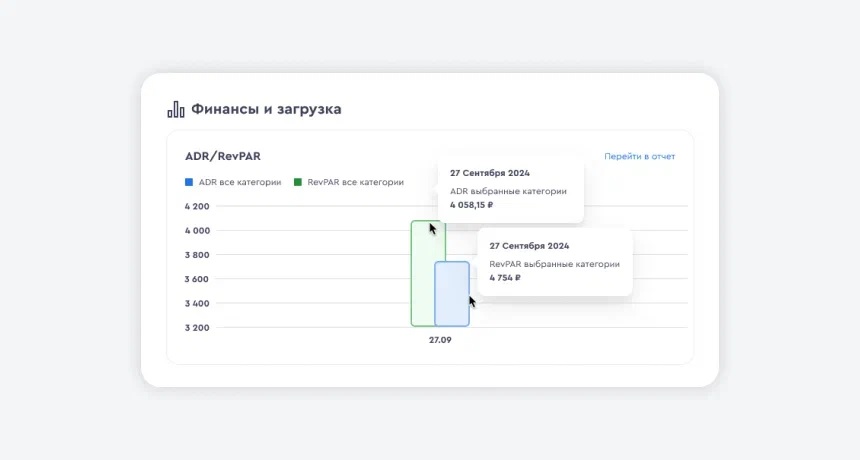Click RevPAR выбранные категории text in tooltip
860x460 pixels.
554,264
